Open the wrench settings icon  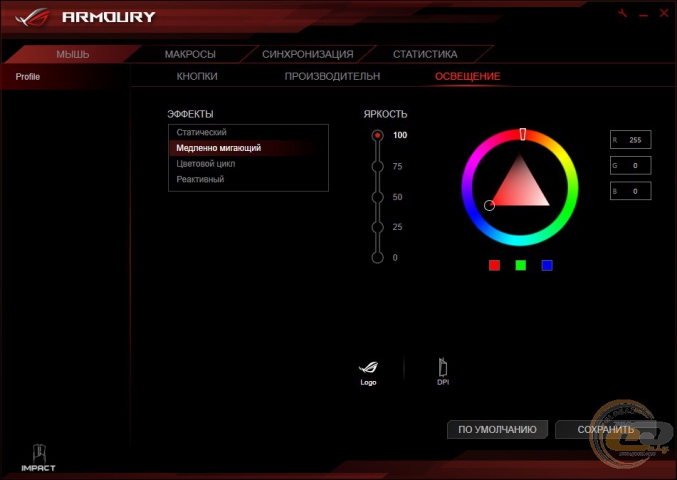622,13
